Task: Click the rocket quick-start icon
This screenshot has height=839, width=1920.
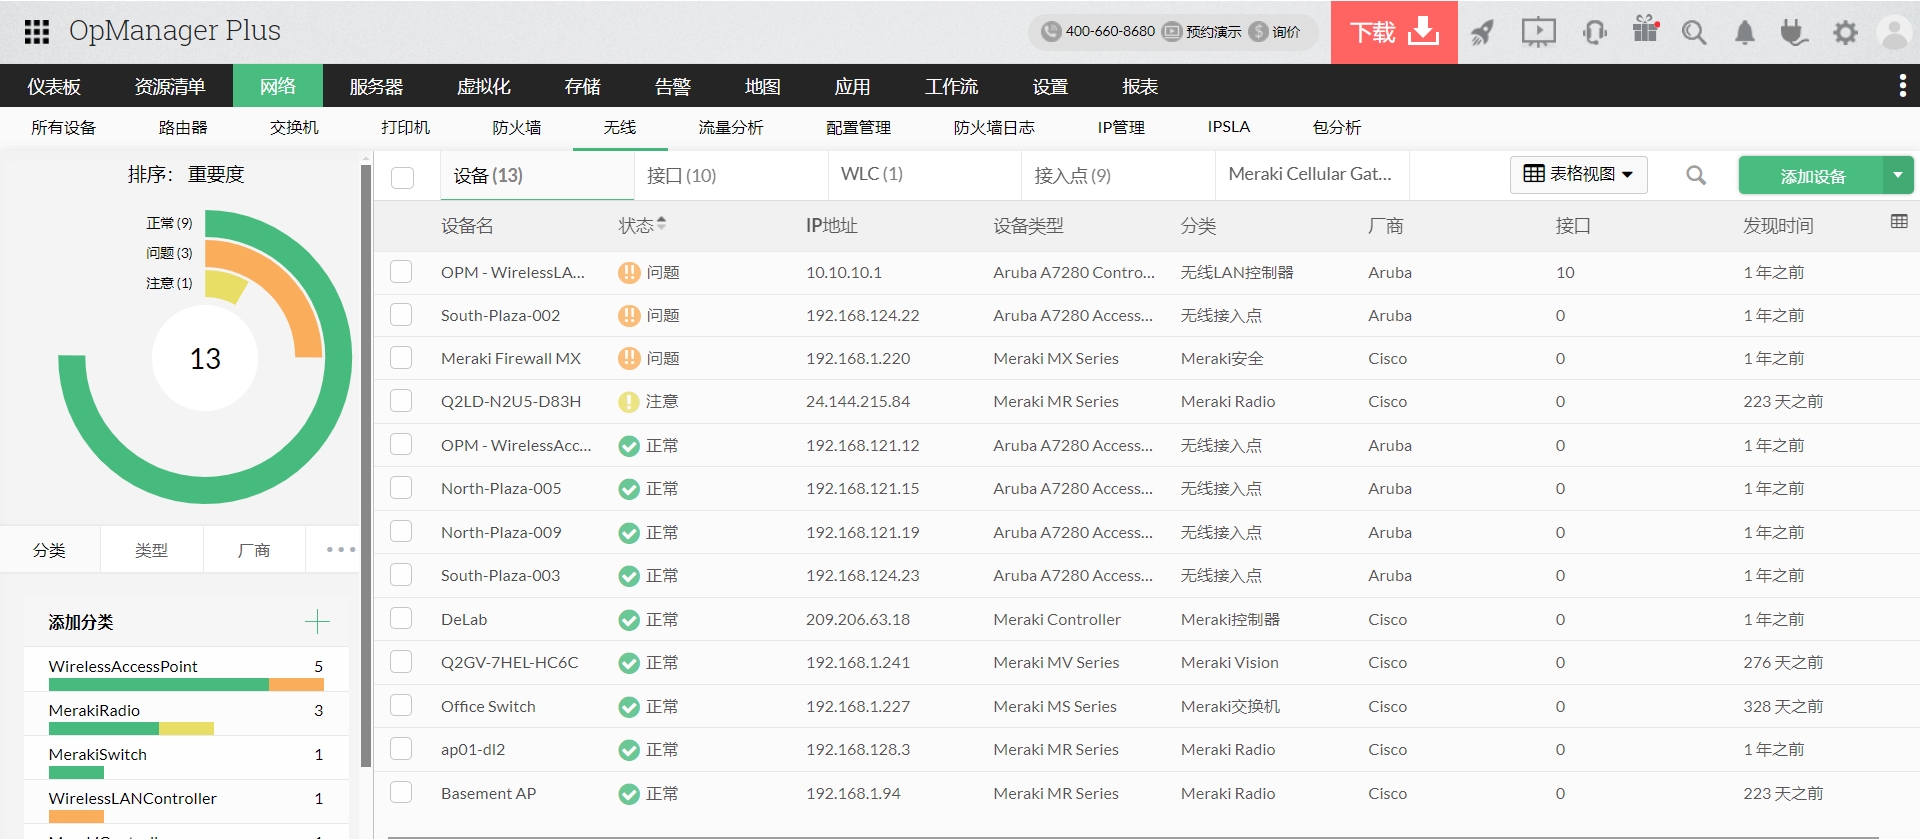Action: click(1482, 32)
